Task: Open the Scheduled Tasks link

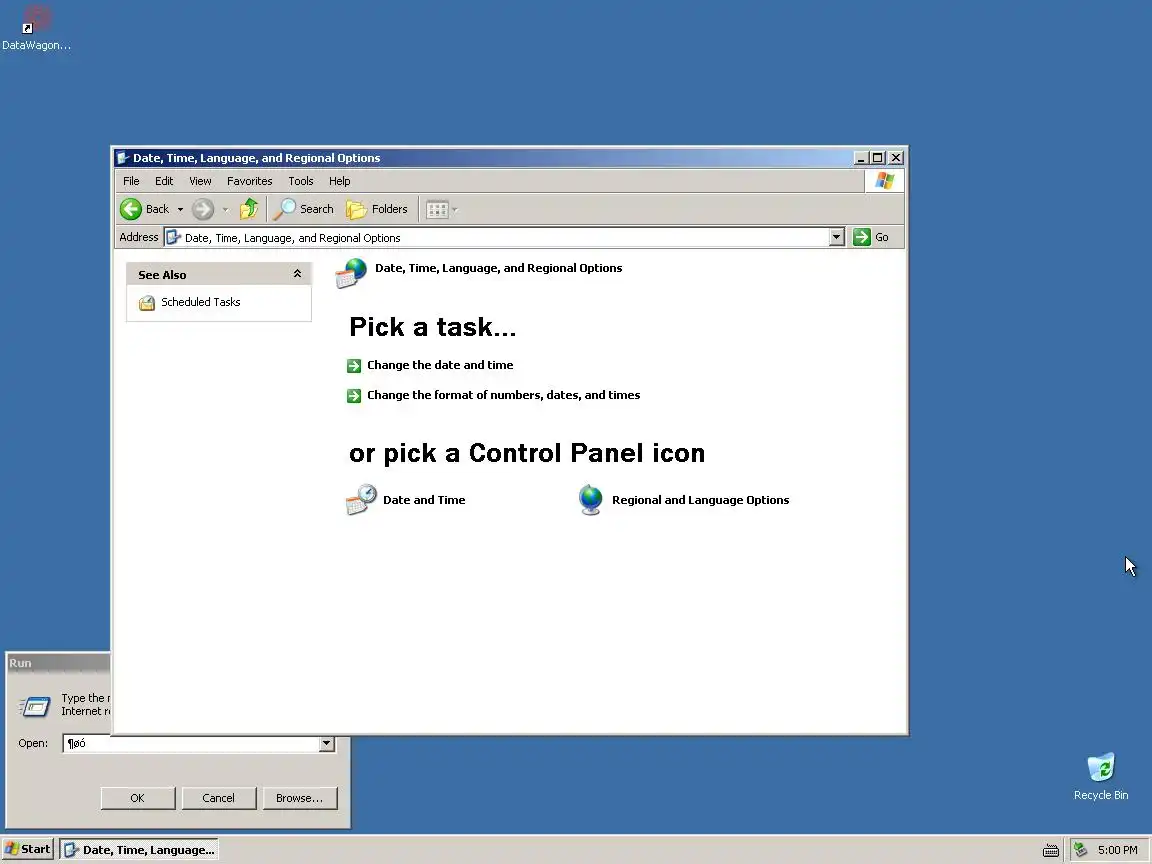Action: click(201, 302)
